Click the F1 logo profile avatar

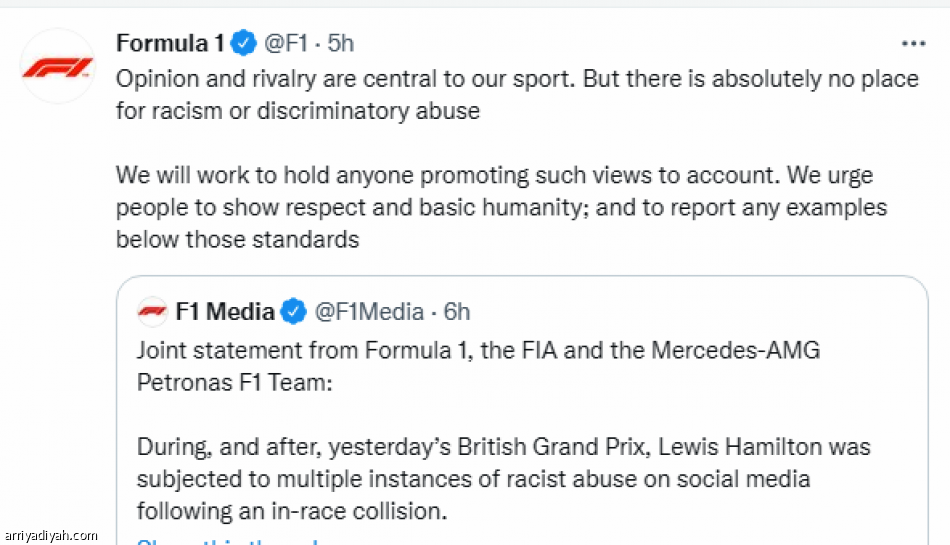coord(57,68)
